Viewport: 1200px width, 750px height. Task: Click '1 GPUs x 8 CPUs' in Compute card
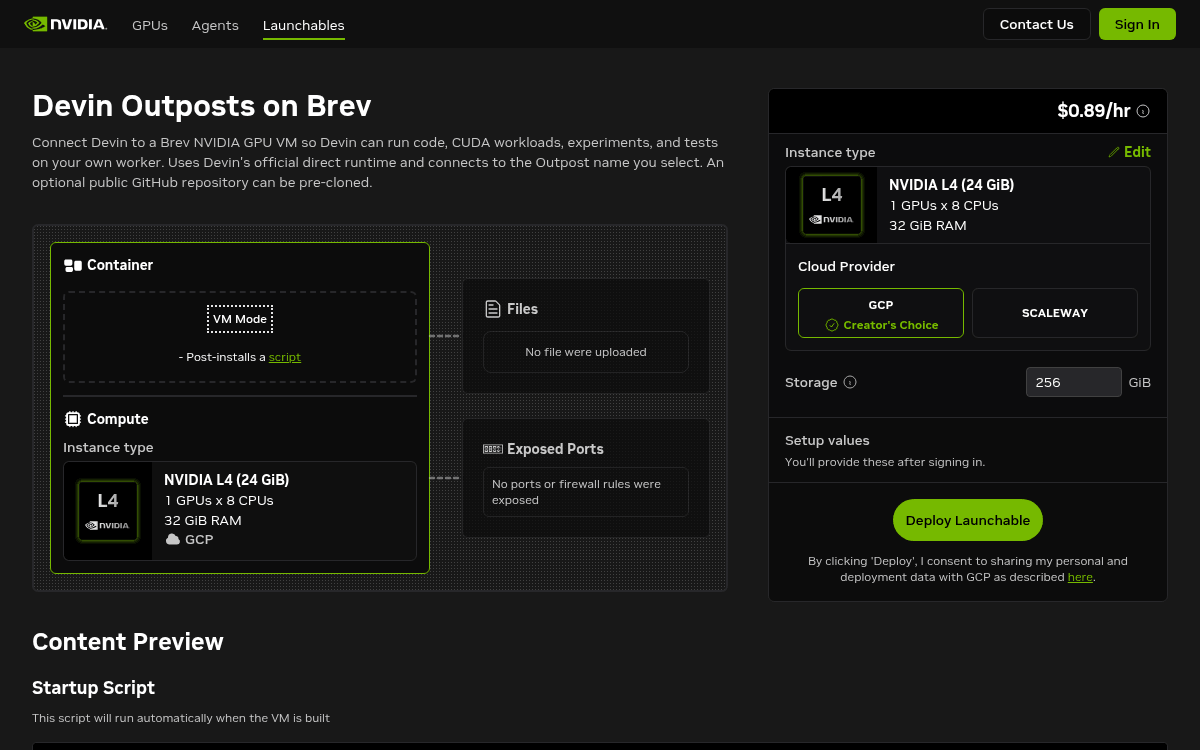(219, 500)
